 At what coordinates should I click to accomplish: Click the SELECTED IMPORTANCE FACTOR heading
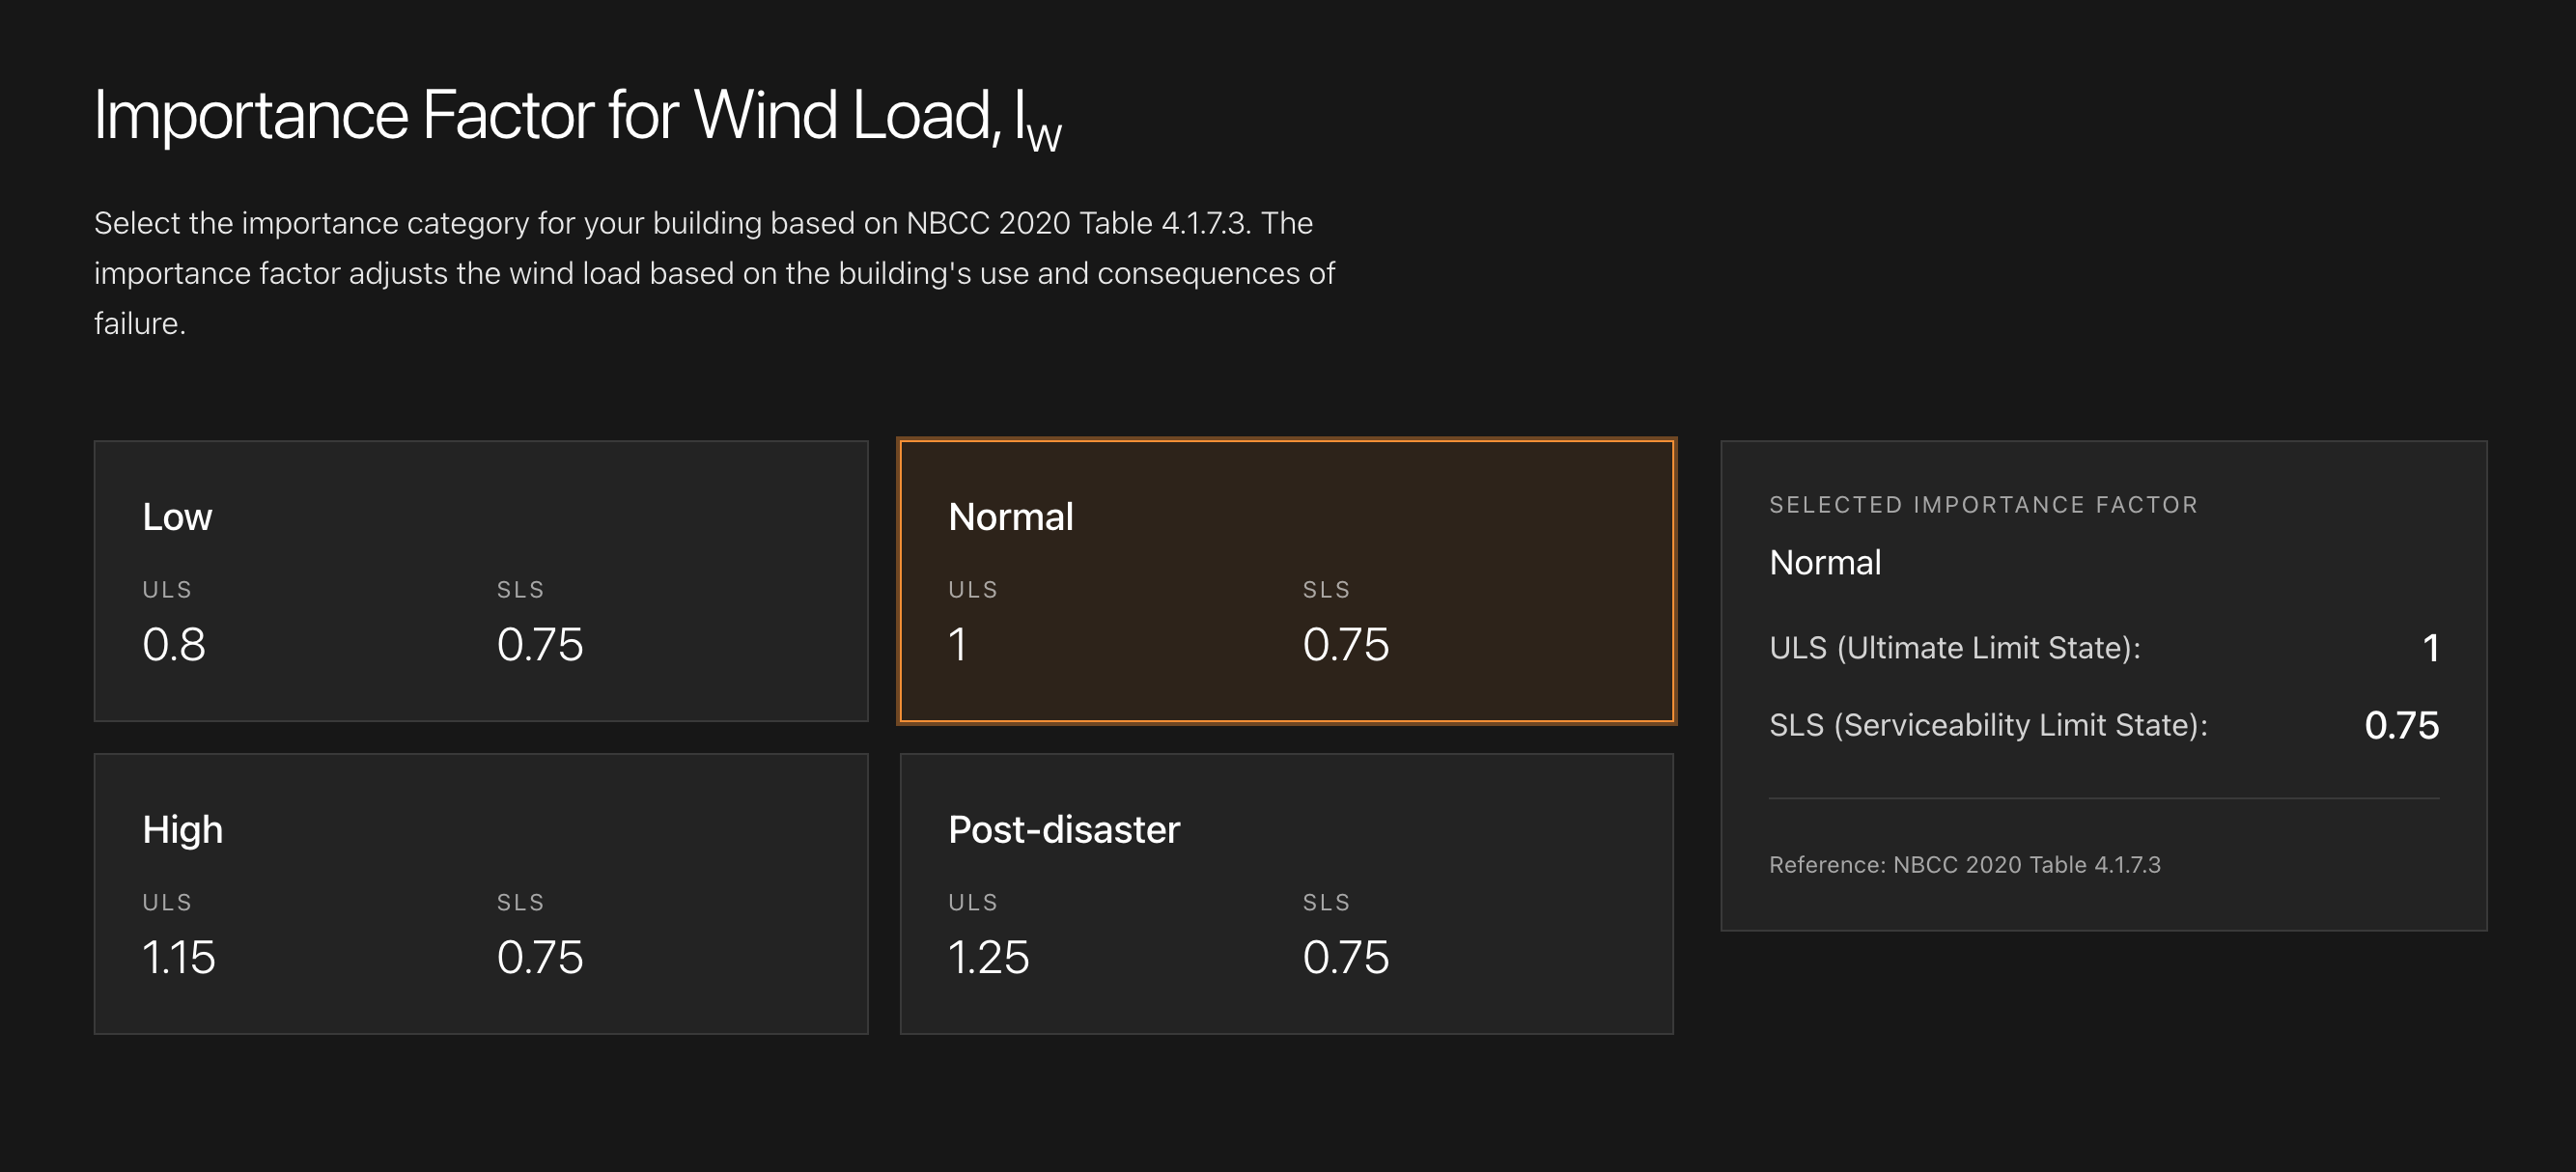point(1983,504)
